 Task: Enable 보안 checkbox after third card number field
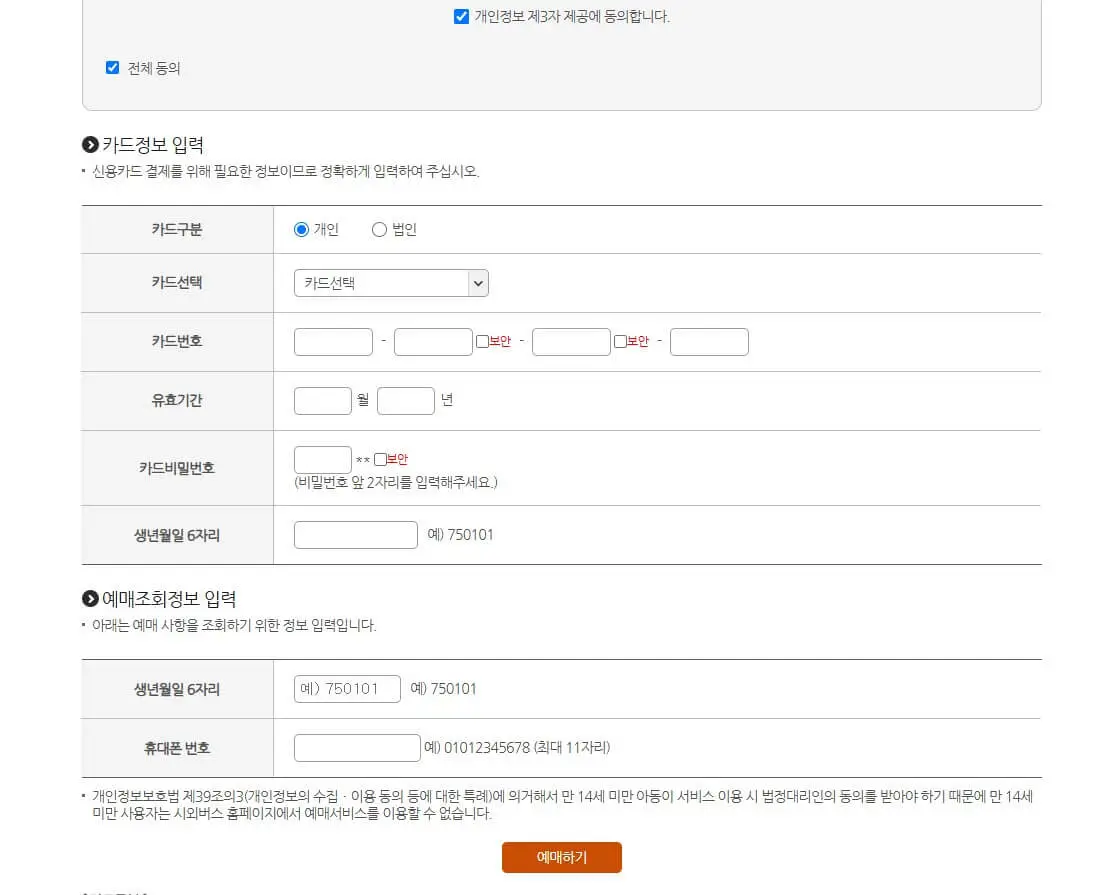click(x=620, y=342)
